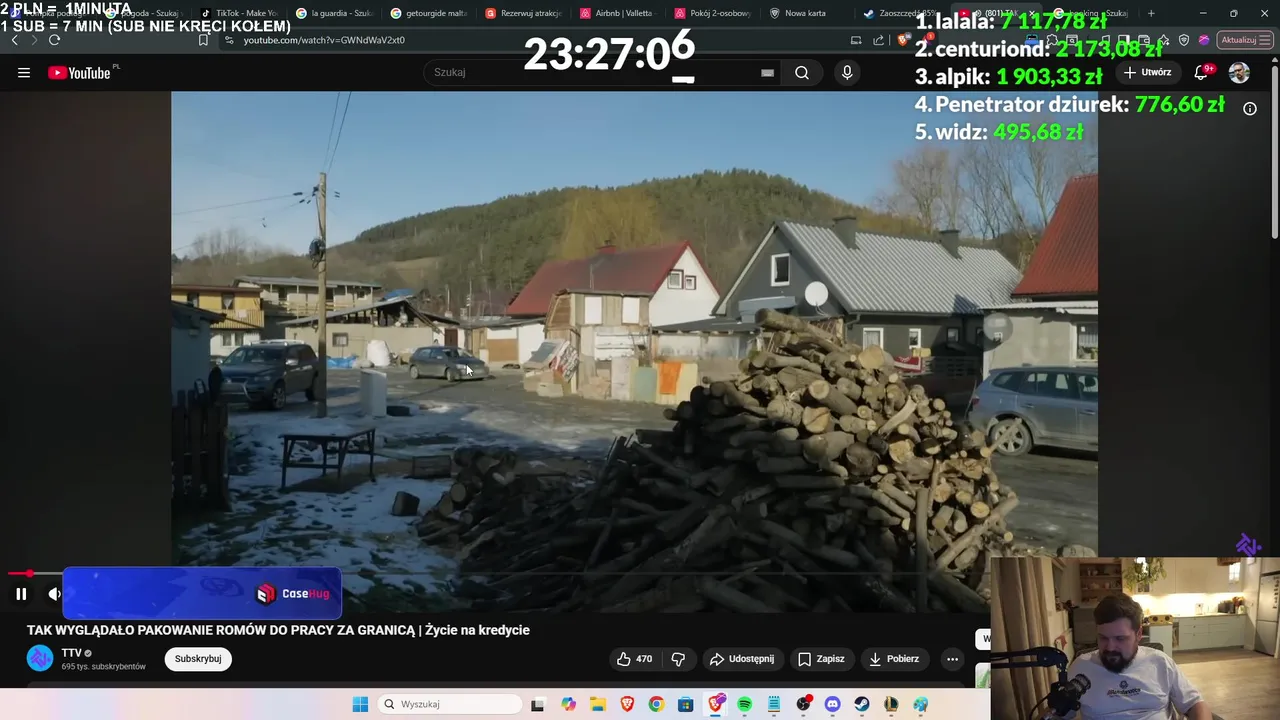Switch to the Airbnb Valletta tab
1280x720 pixels.
click(x=617, y=13)
